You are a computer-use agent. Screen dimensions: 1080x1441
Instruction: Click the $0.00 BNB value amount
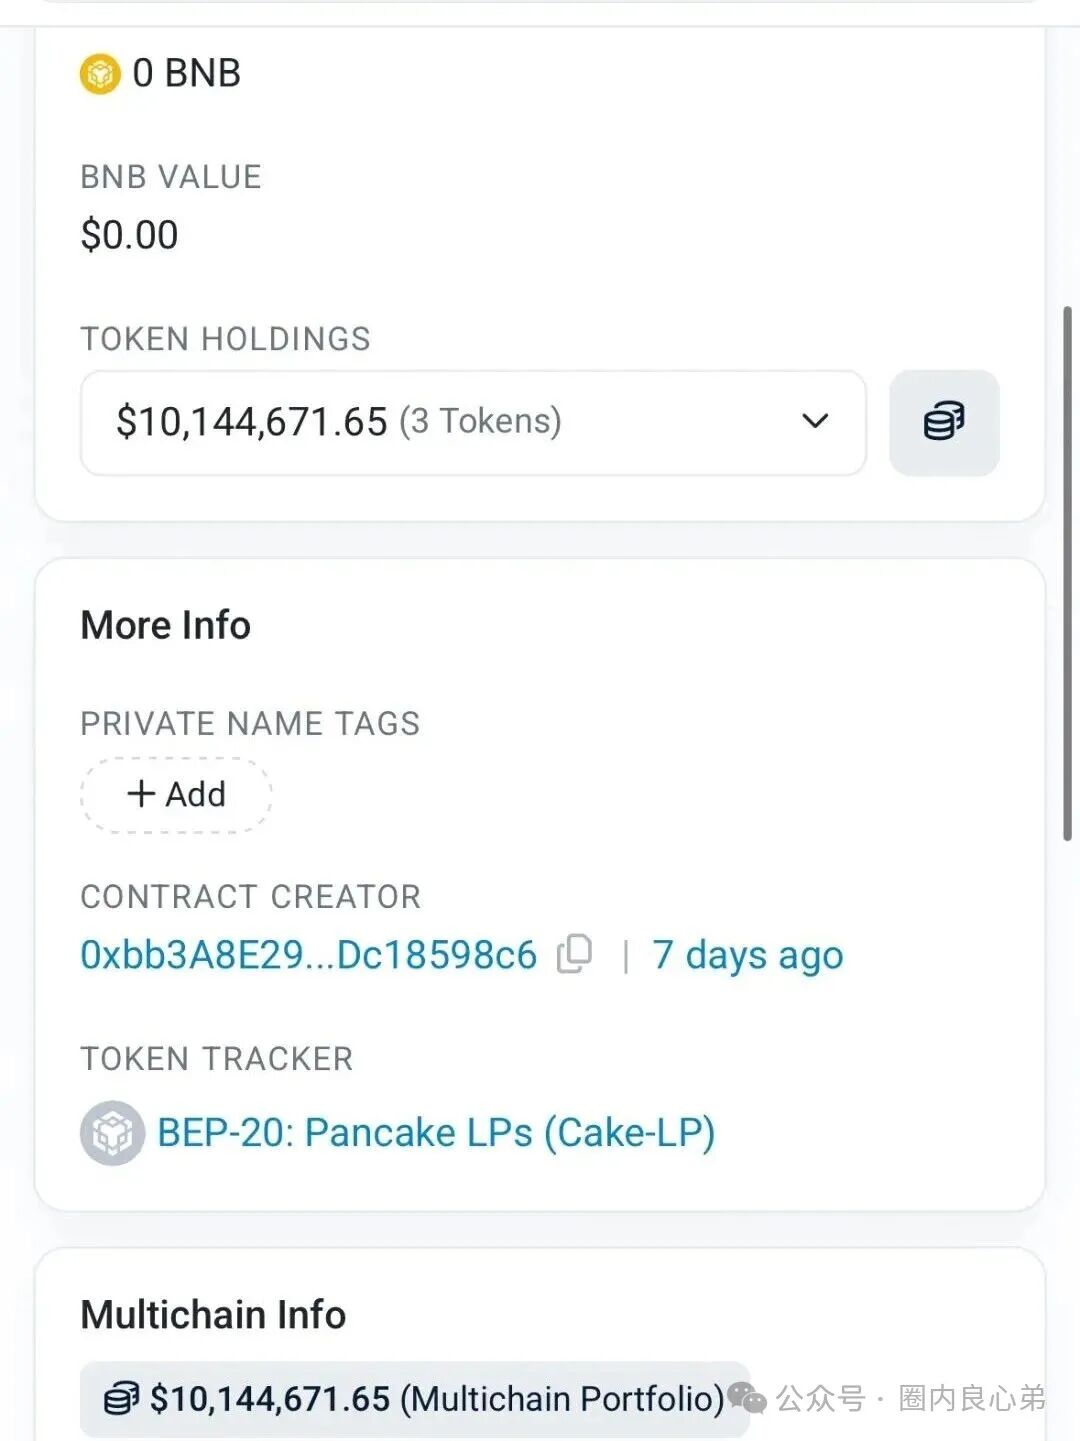pos(129,235)
